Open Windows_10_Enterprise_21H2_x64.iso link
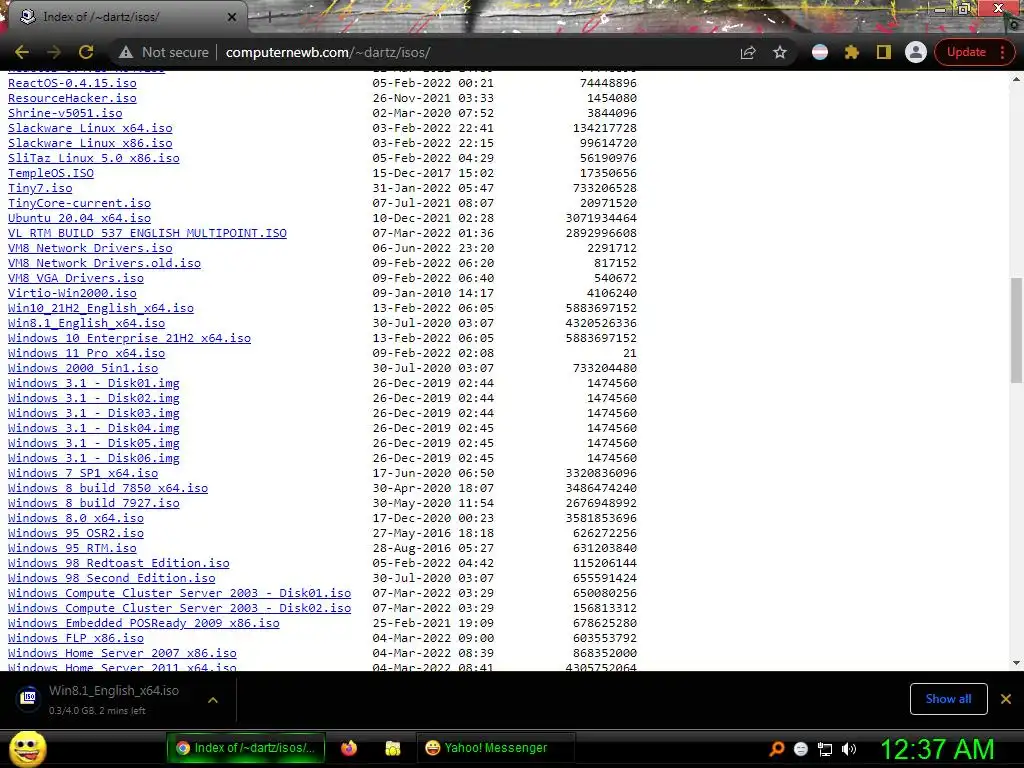1024x768 pixels. 129,338
